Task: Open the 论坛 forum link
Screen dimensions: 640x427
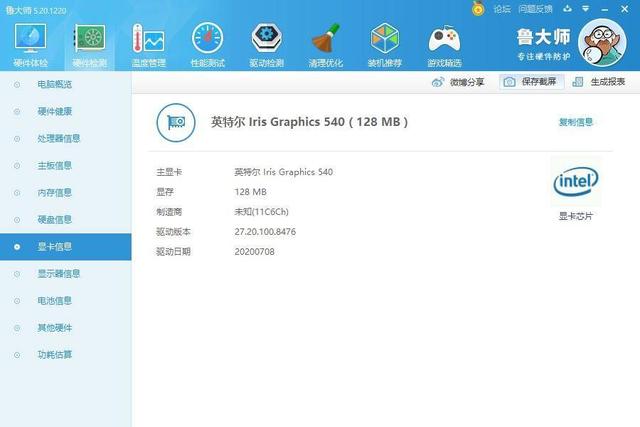Action: 502,9
